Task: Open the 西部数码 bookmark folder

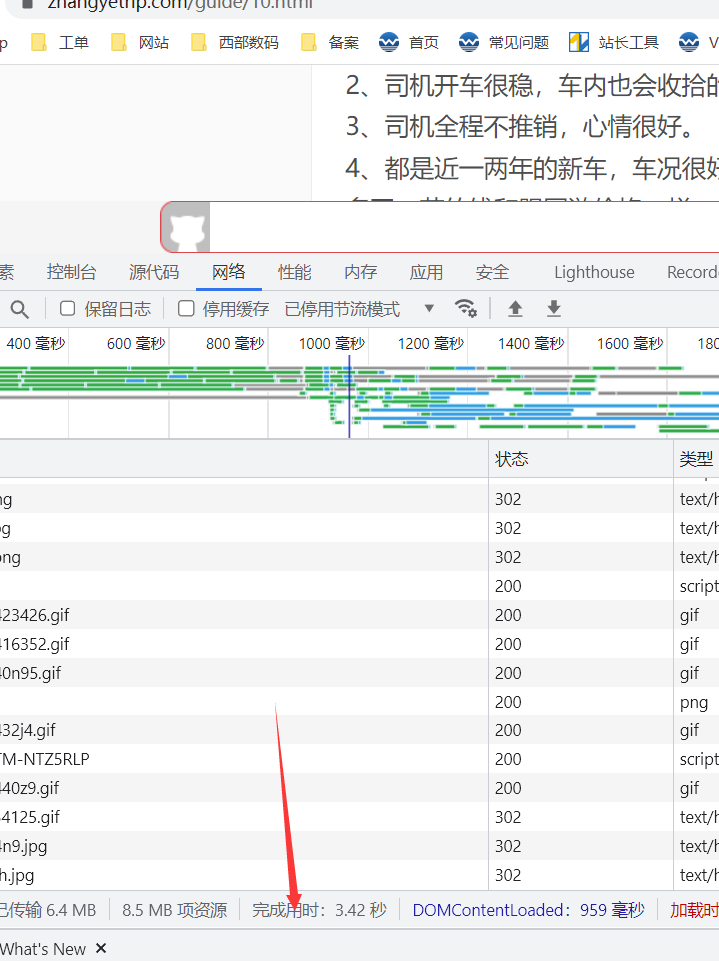Action: (x=235, y=42)
